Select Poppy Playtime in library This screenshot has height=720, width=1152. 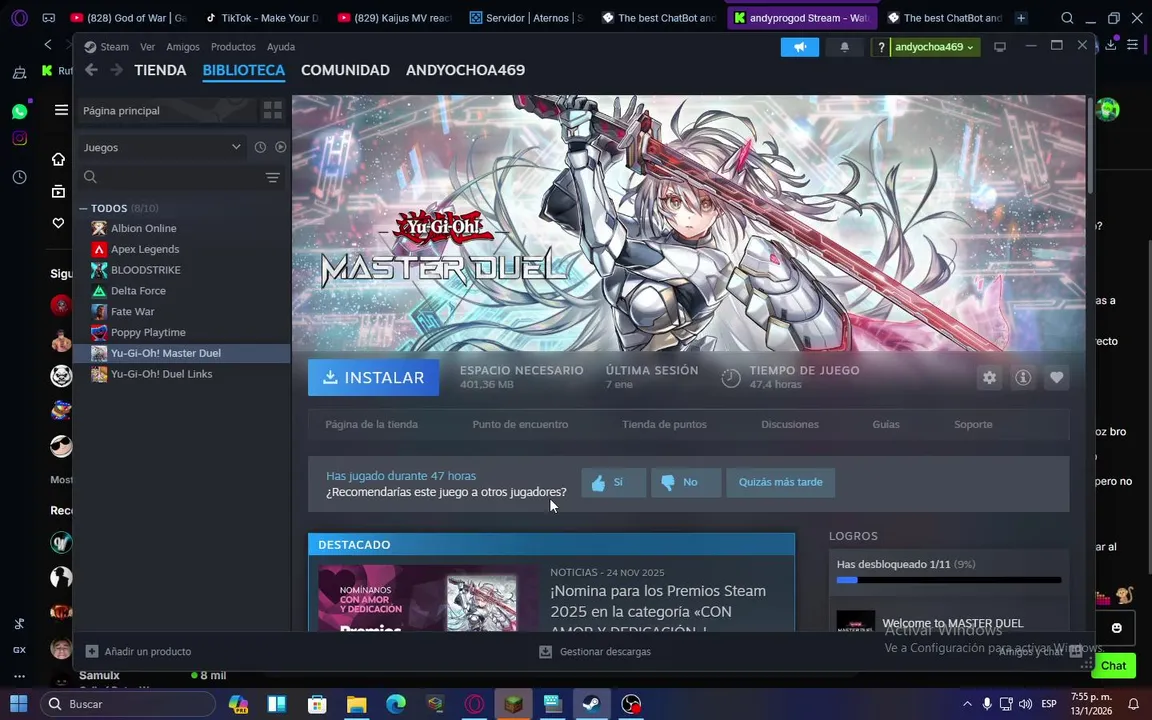point(148,332)
